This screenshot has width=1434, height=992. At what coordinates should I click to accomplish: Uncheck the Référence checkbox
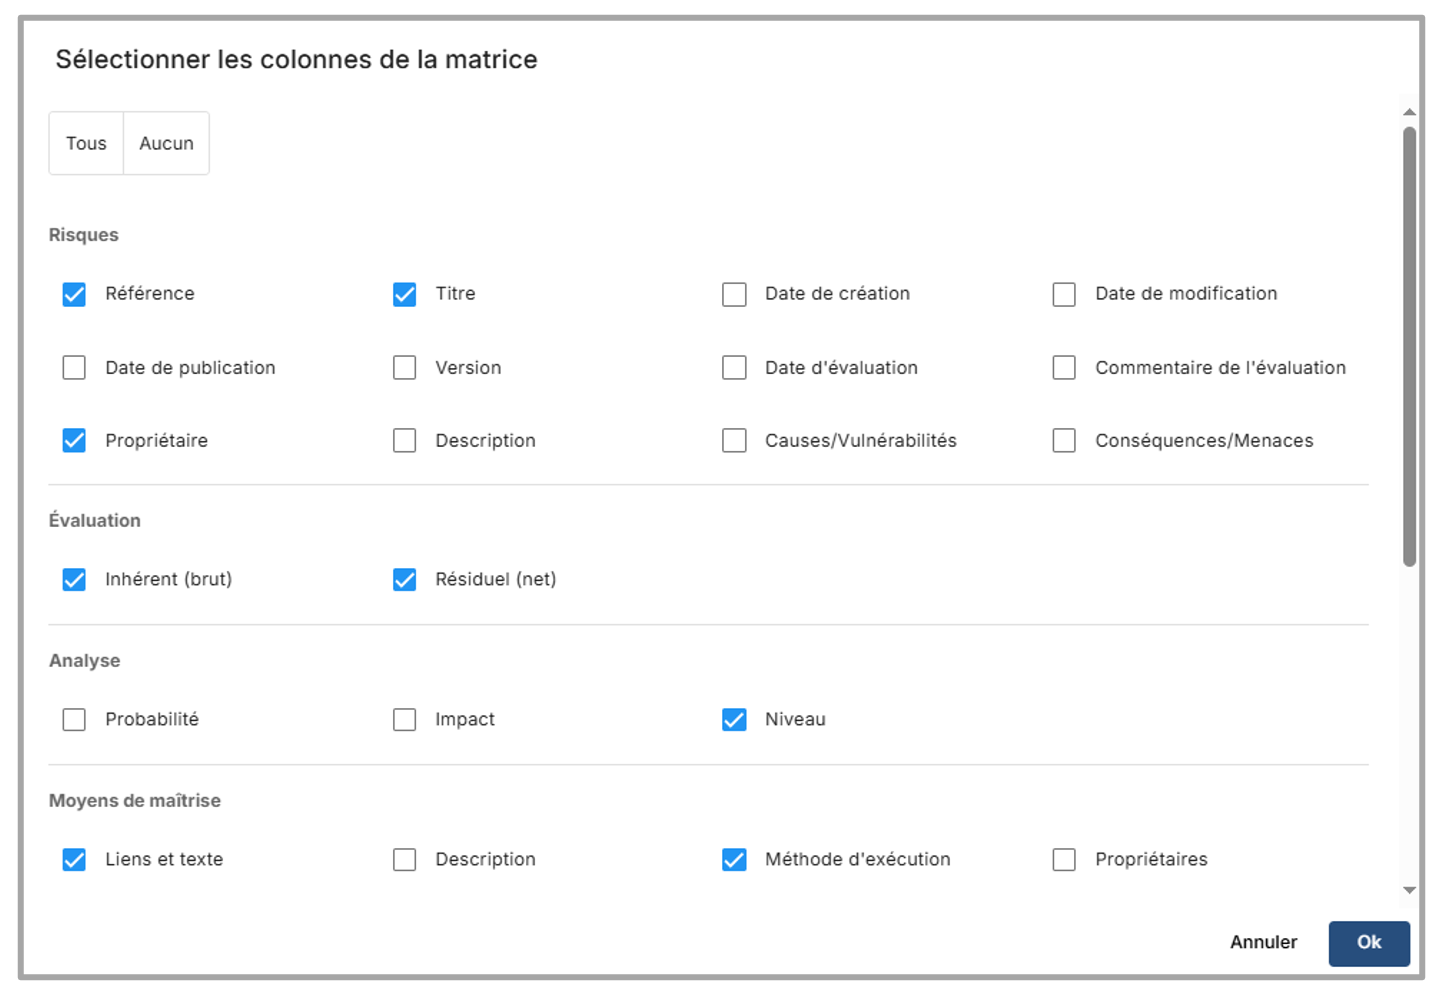[74, 294]
